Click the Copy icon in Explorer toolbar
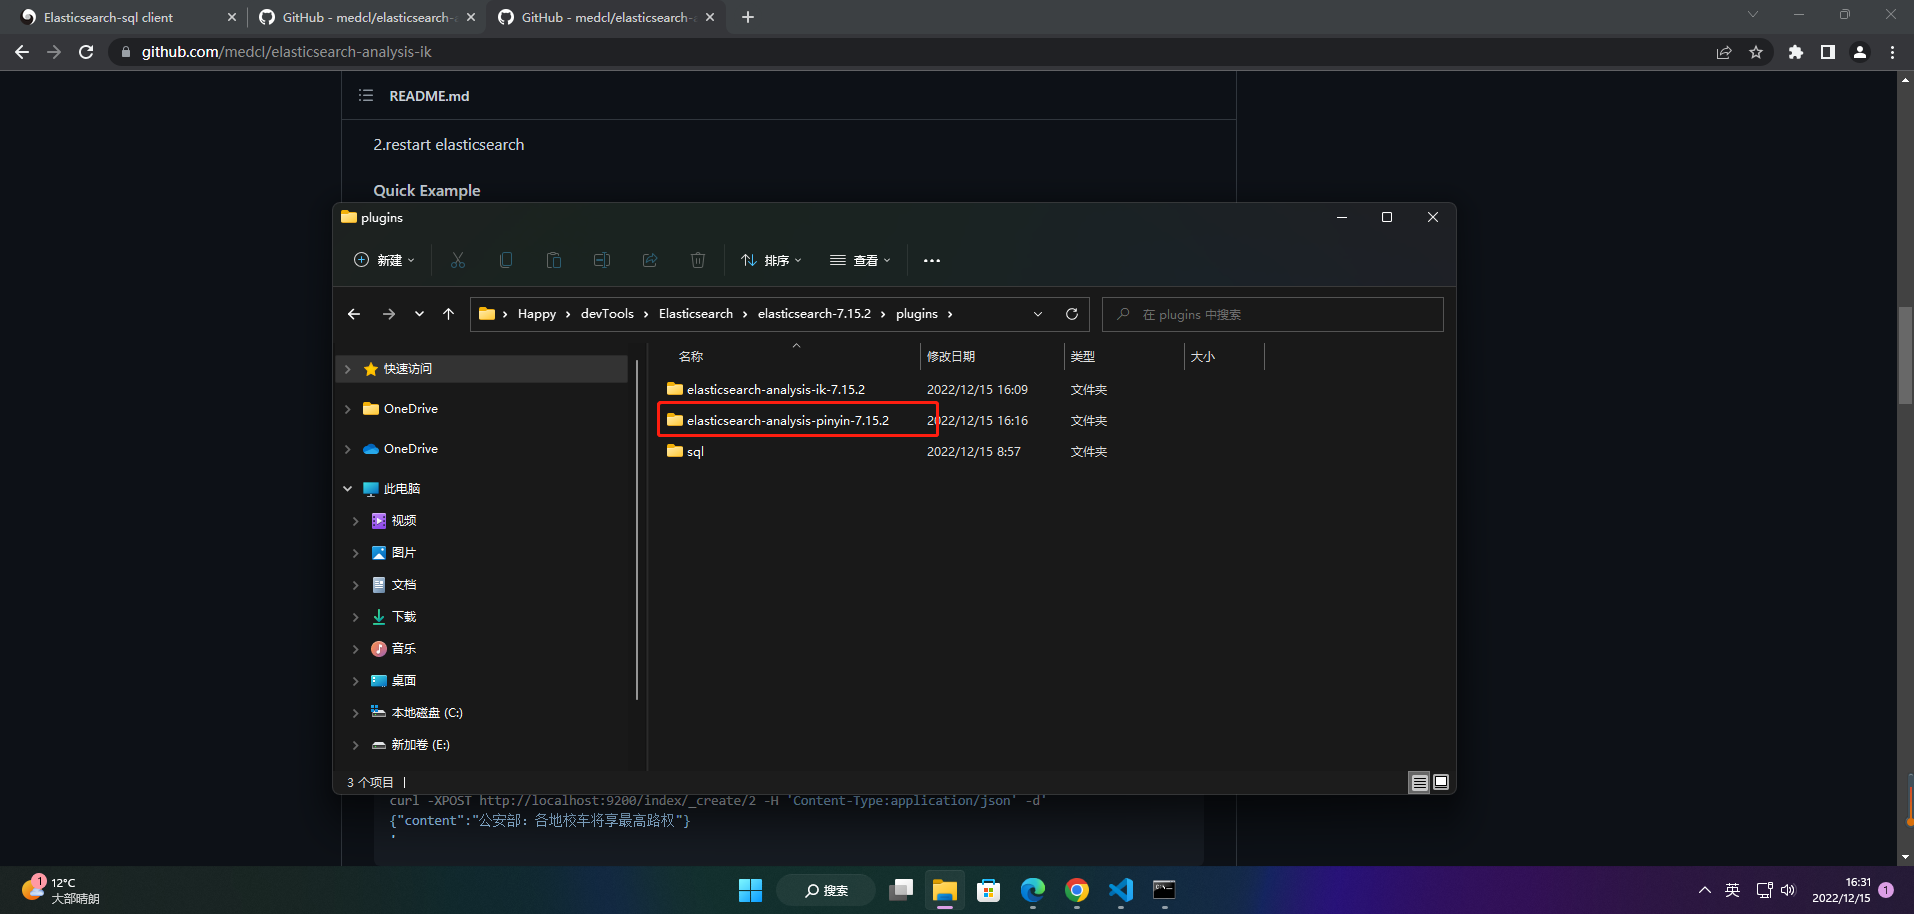 506,260
